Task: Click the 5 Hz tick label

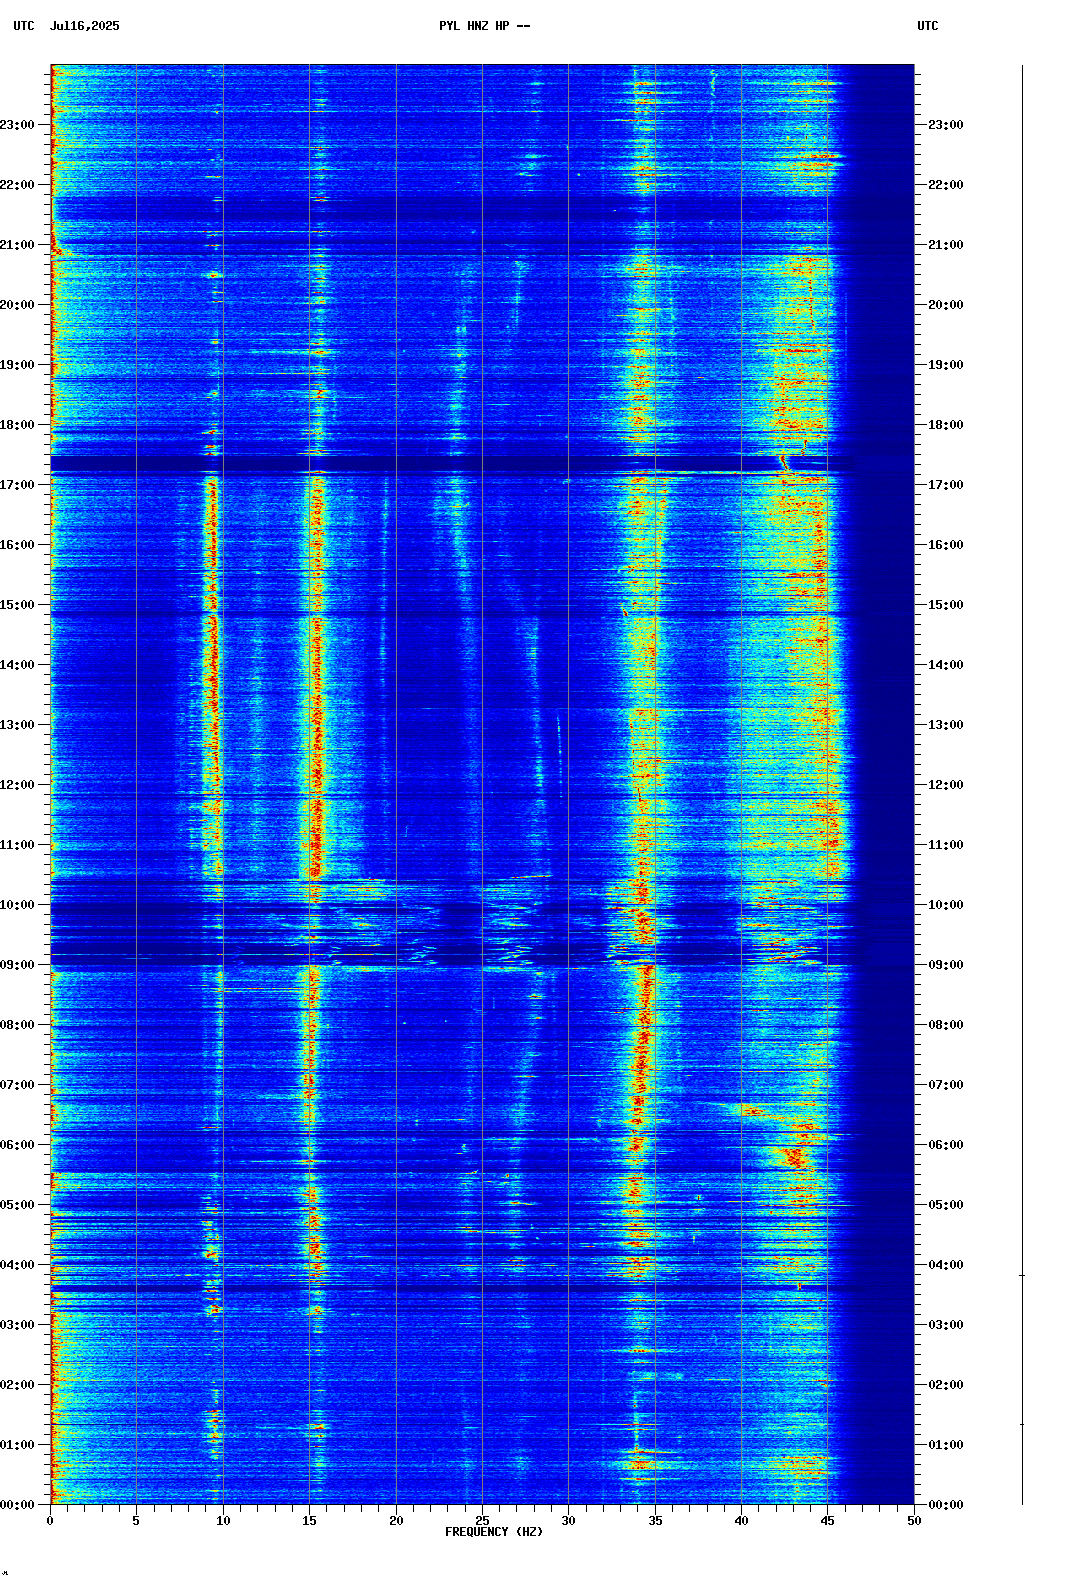Action: pos(136,1521)
